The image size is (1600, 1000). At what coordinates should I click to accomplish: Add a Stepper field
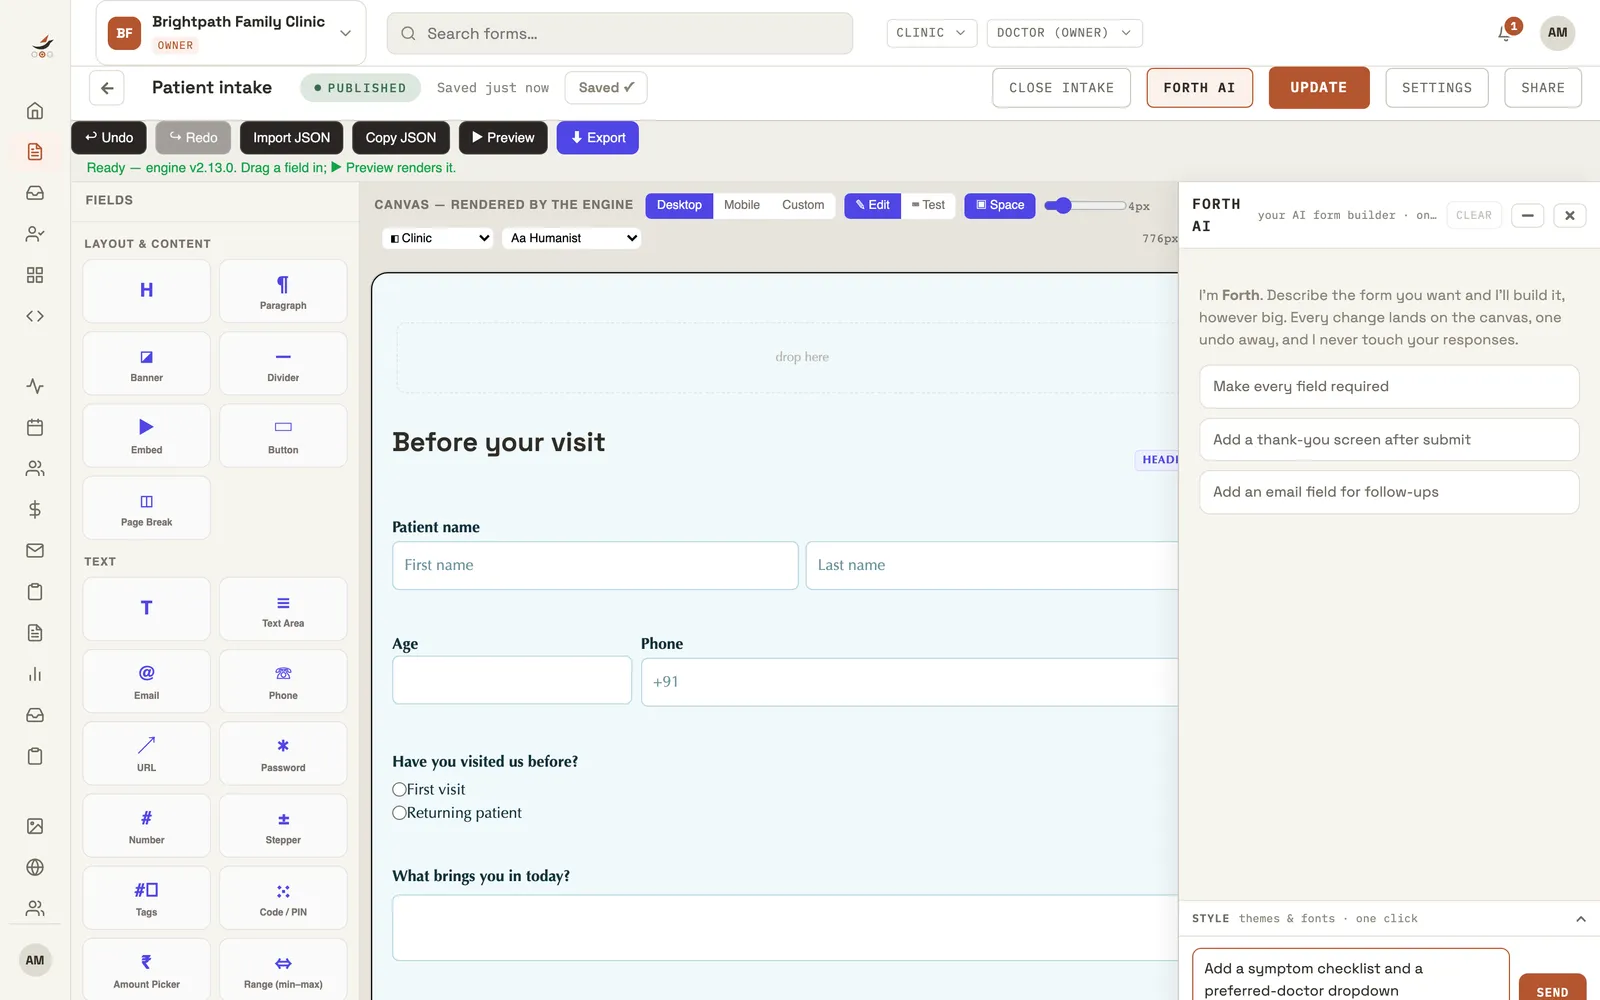tap(283, 825)
